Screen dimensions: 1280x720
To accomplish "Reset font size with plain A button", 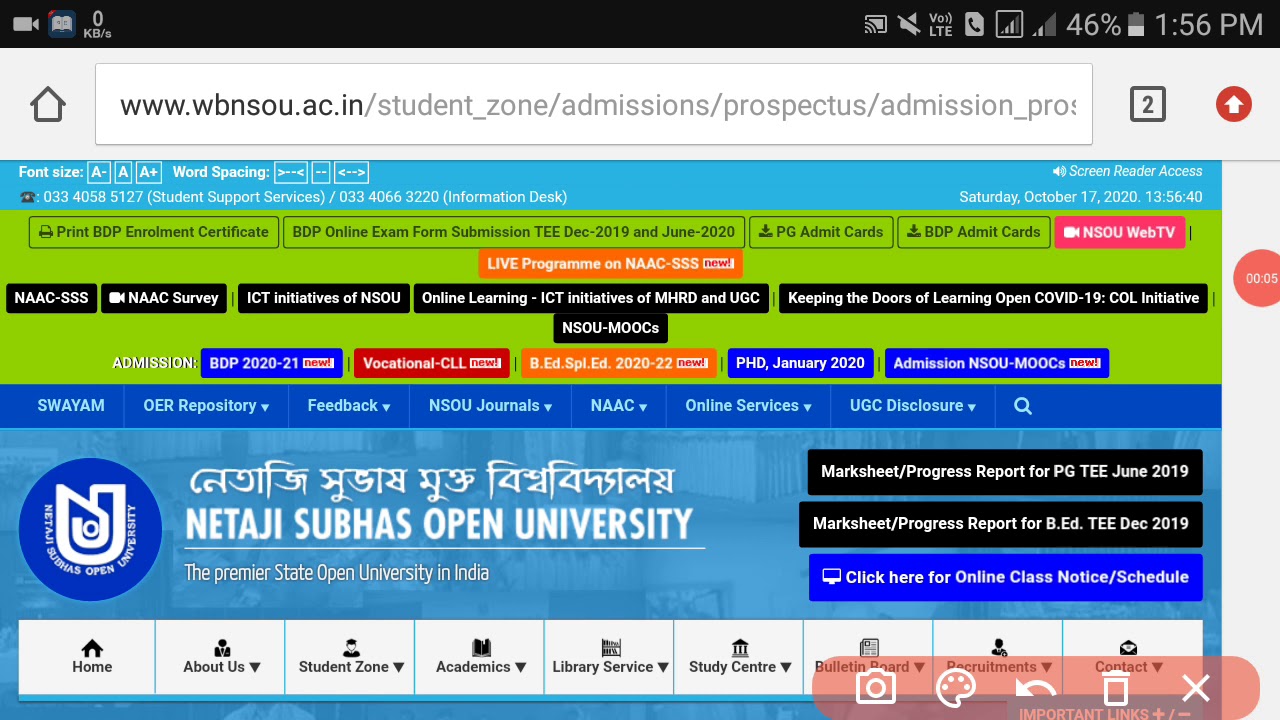I will click(123, 172).
